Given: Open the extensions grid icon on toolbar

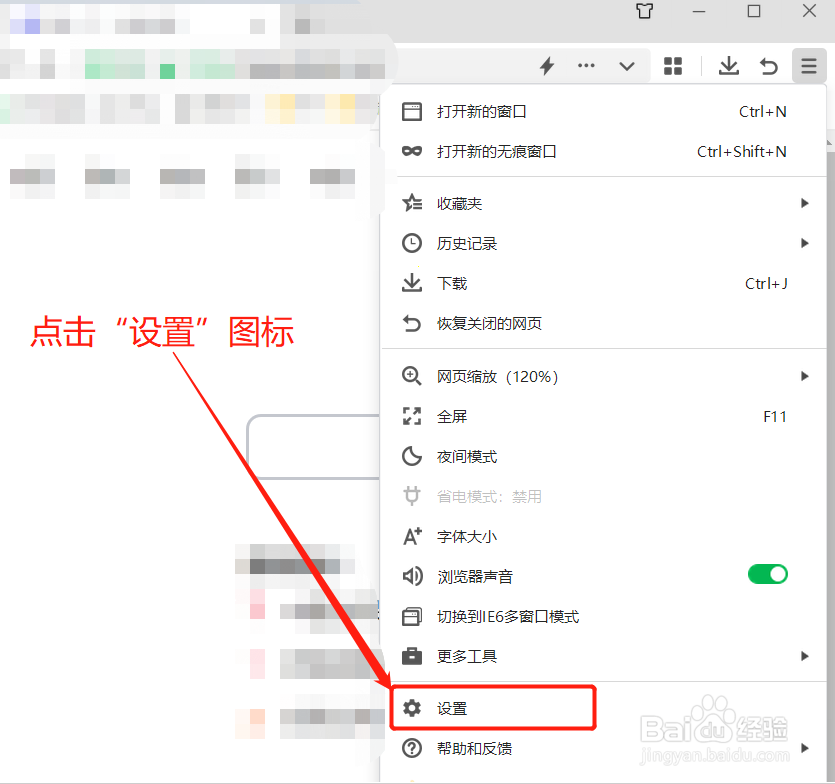Looking at the screenshot, I should pyautogui.click(x=673, y=66).
